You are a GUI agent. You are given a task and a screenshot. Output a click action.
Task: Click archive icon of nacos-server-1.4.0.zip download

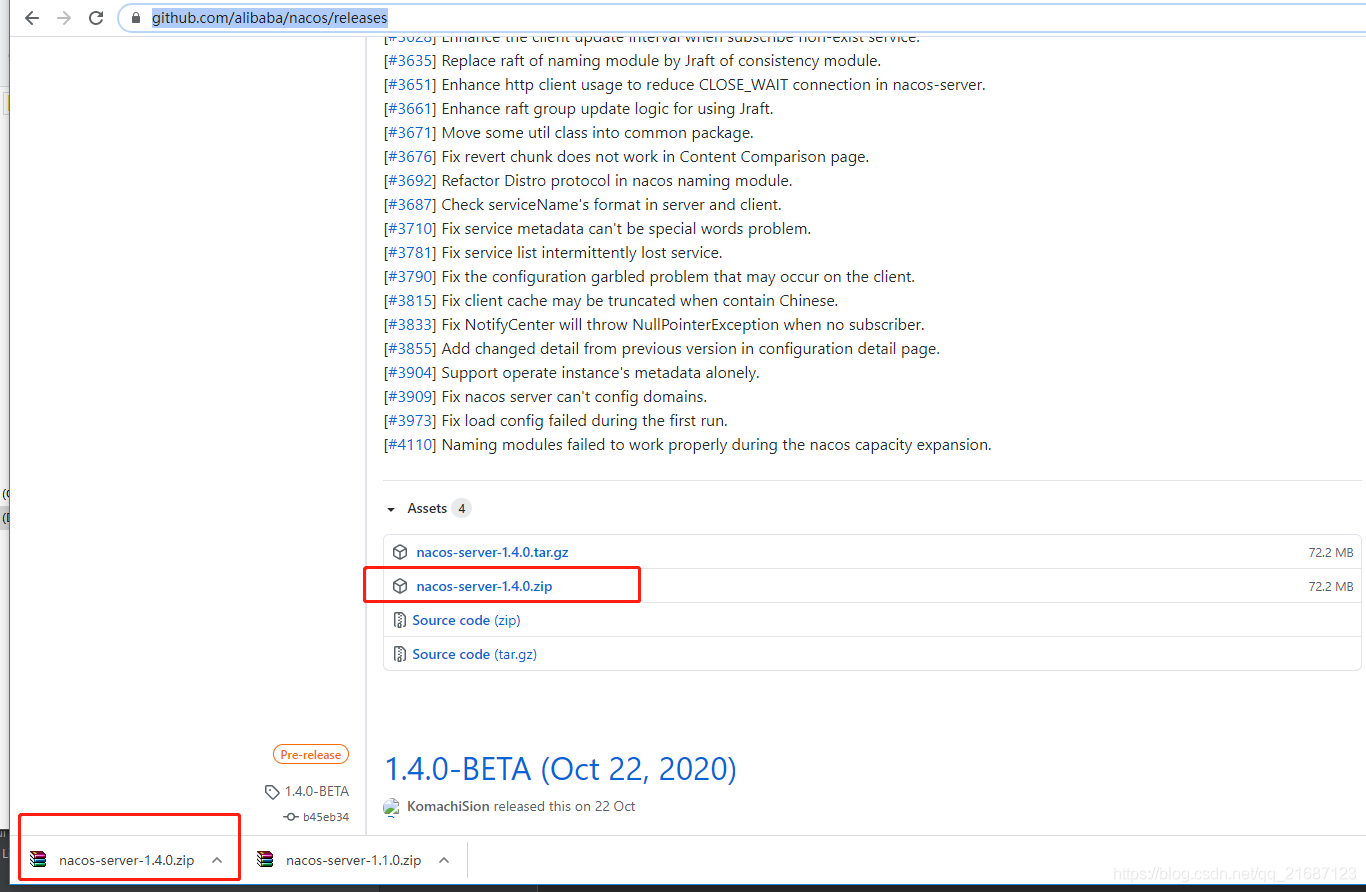point(38,860)
